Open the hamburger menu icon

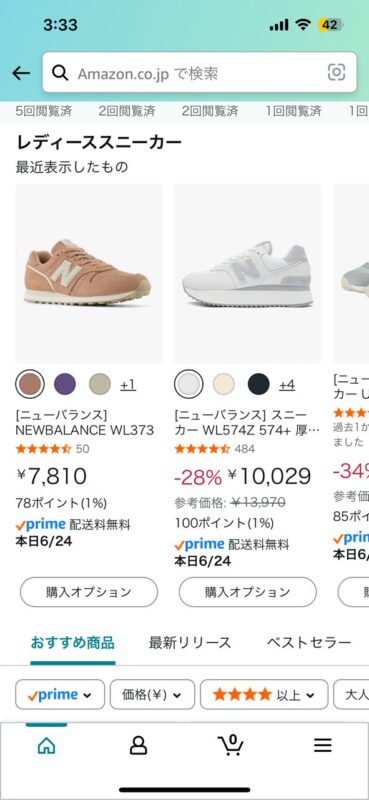[x=323, y=746]
